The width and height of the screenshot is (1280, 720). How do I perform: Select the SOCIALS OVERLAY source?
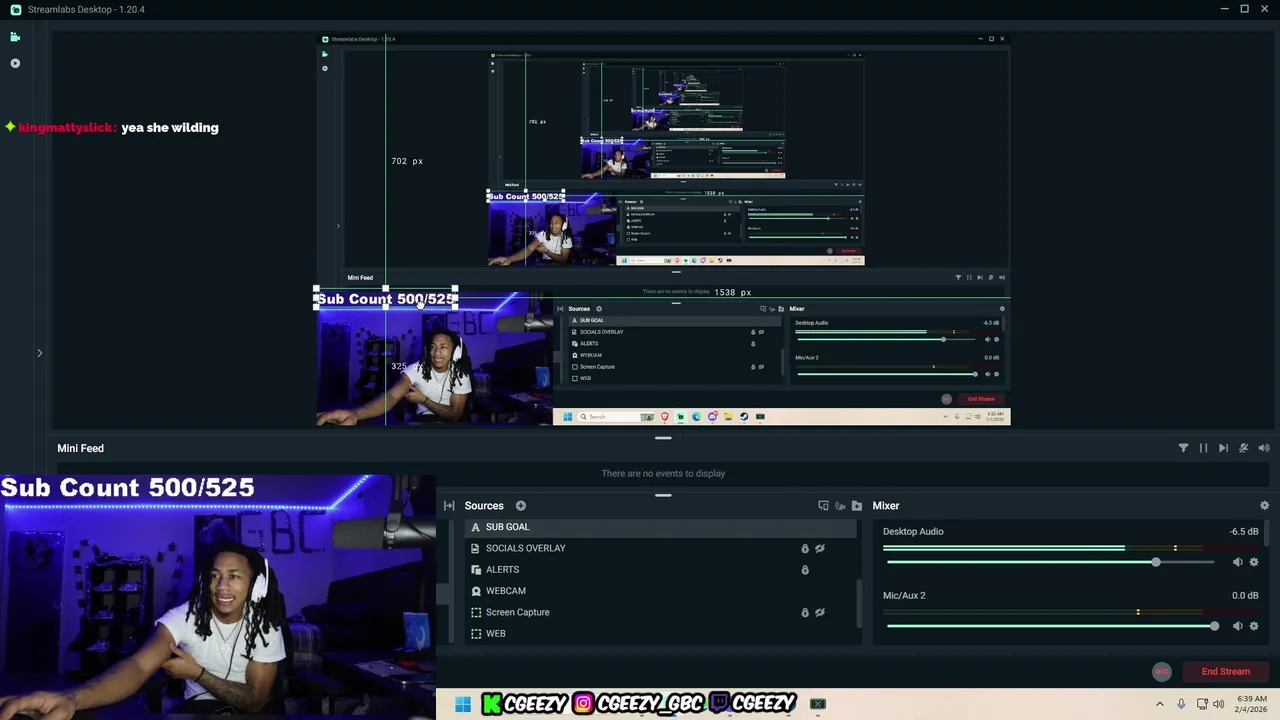point(662,548)
